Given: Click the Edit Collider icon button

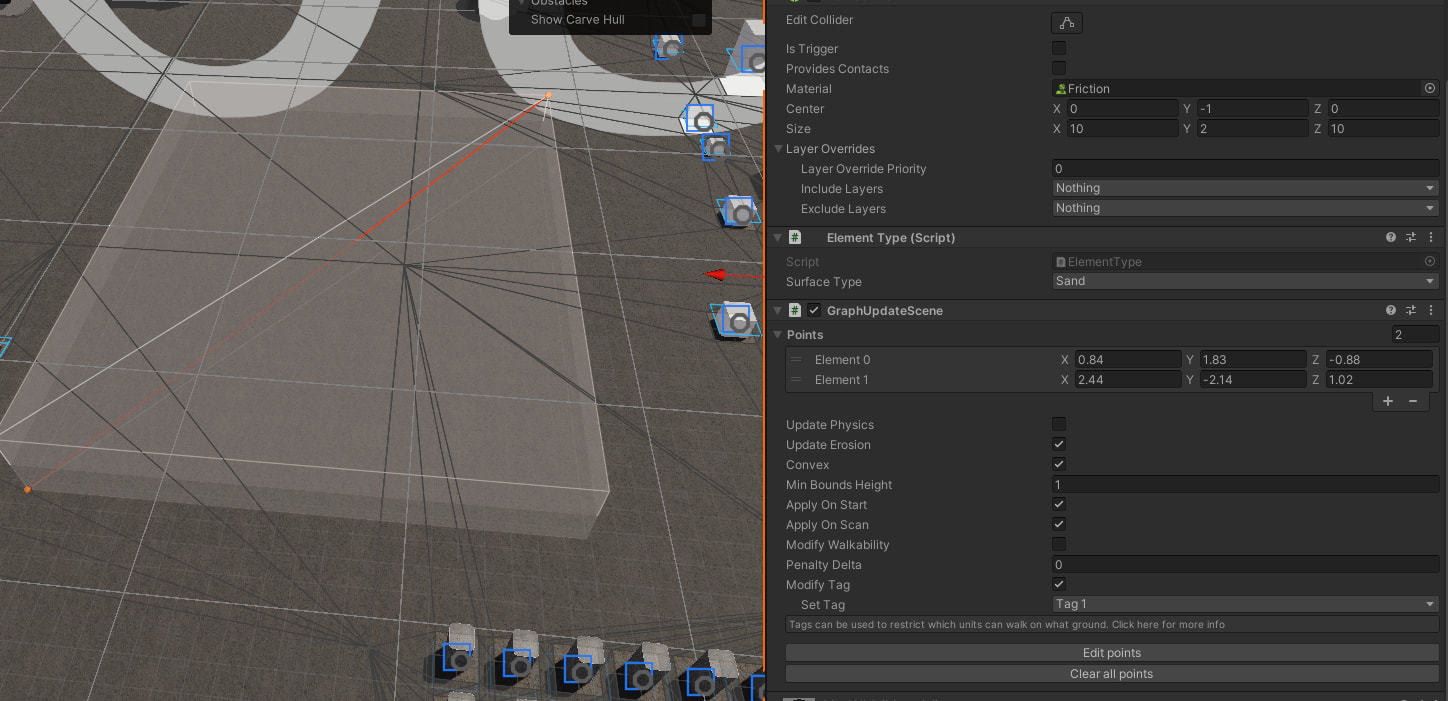Looking at the screenshot, I should [1066, 22].
